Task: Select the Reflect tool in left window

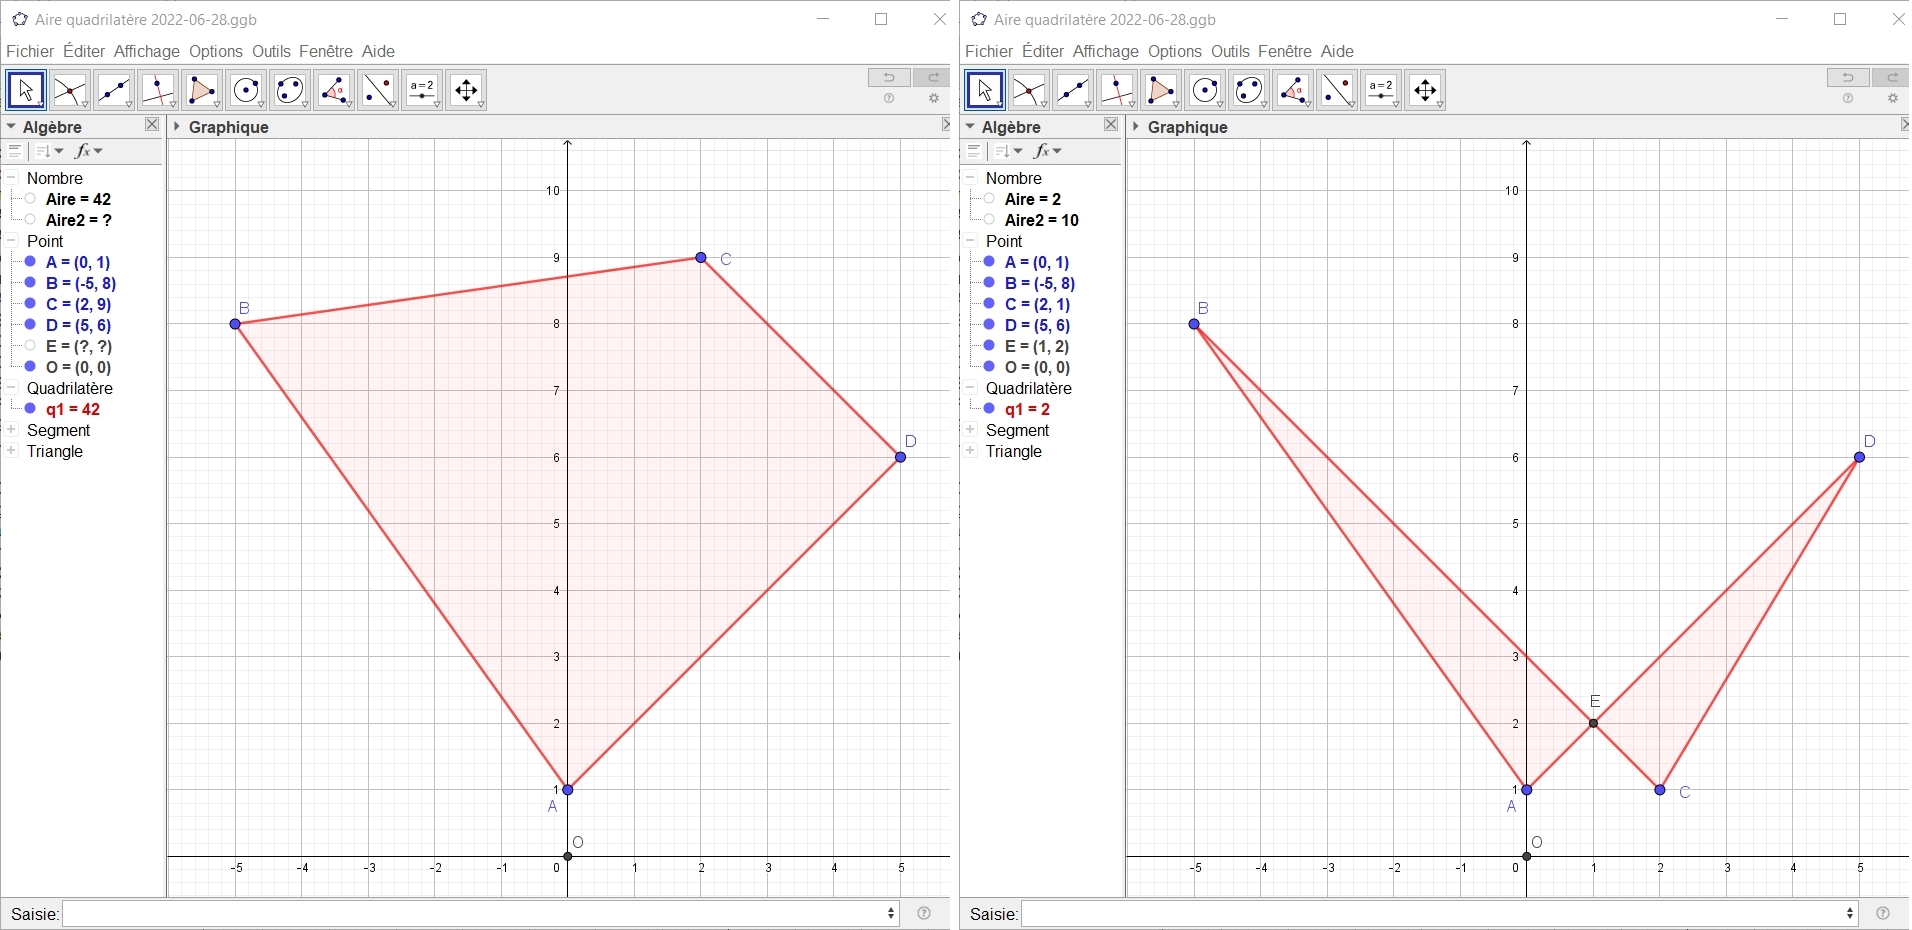Action: 378,90
